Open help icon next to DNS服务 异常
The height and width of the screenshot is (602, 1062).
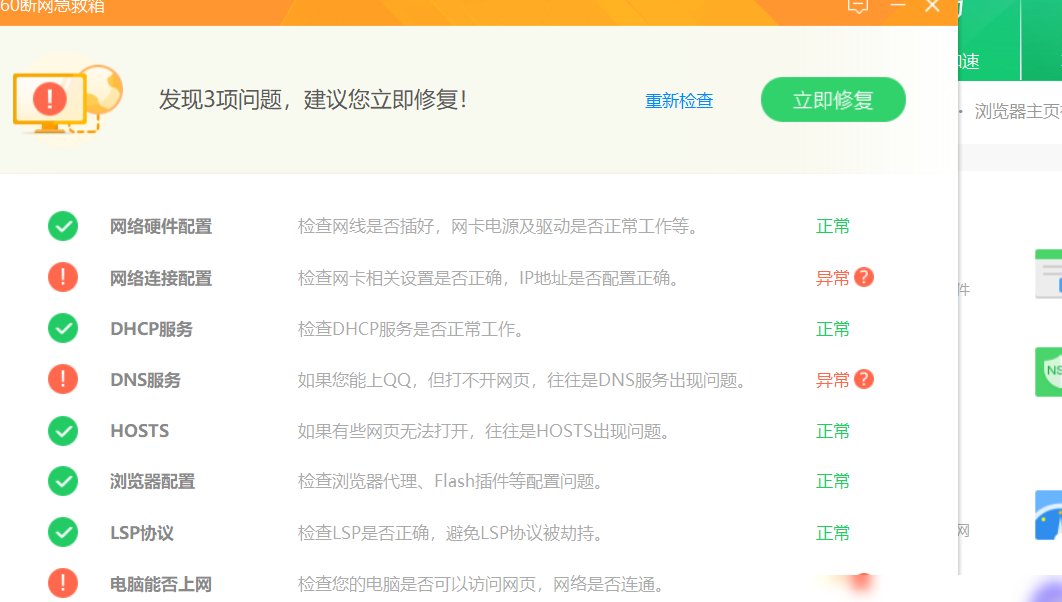(864, 379)
